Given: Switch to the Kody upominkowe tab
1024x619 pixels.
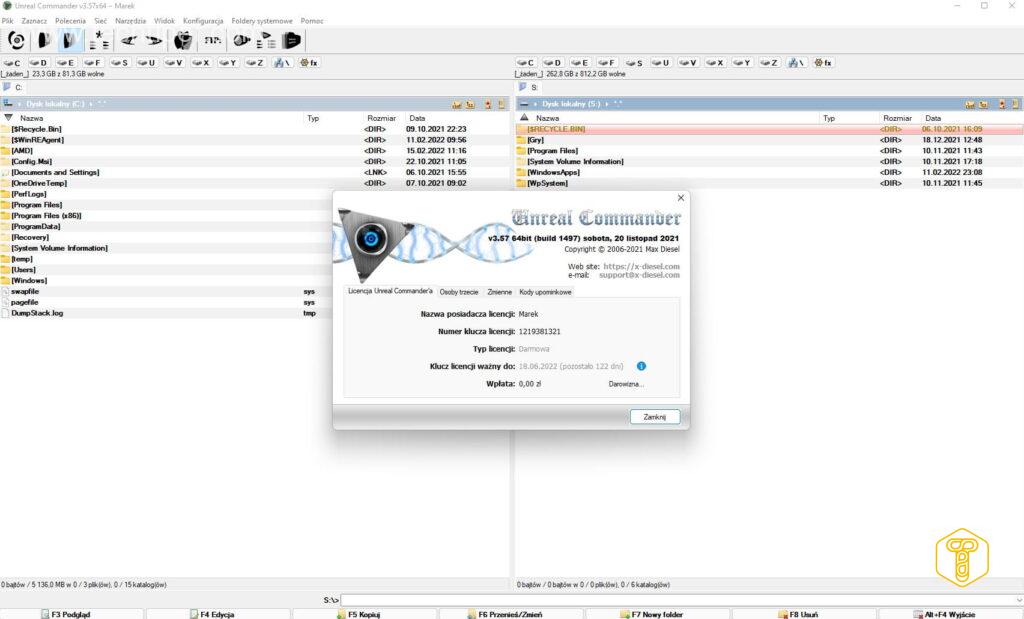Looking at the screenshot, I should 545,292.
